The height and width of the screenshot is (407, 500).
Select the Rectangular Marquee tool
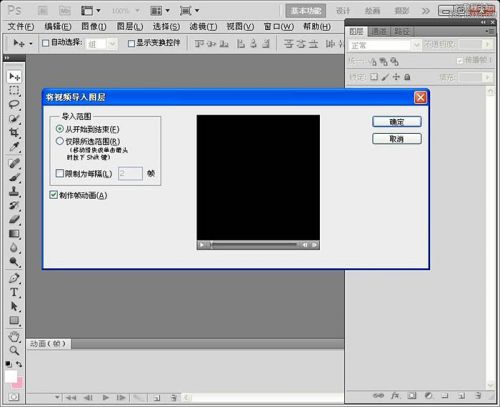(14, 91)
